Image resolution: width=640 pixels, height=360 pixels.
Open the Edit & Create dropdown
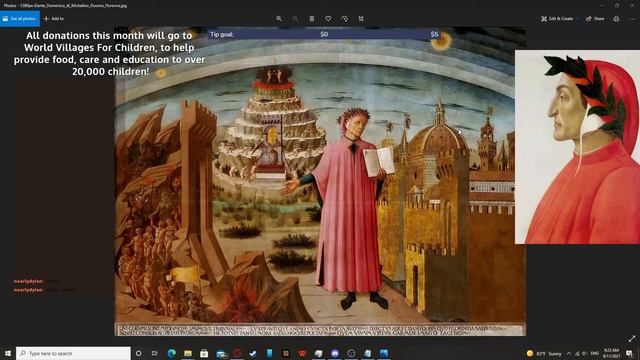coord(560,19)
